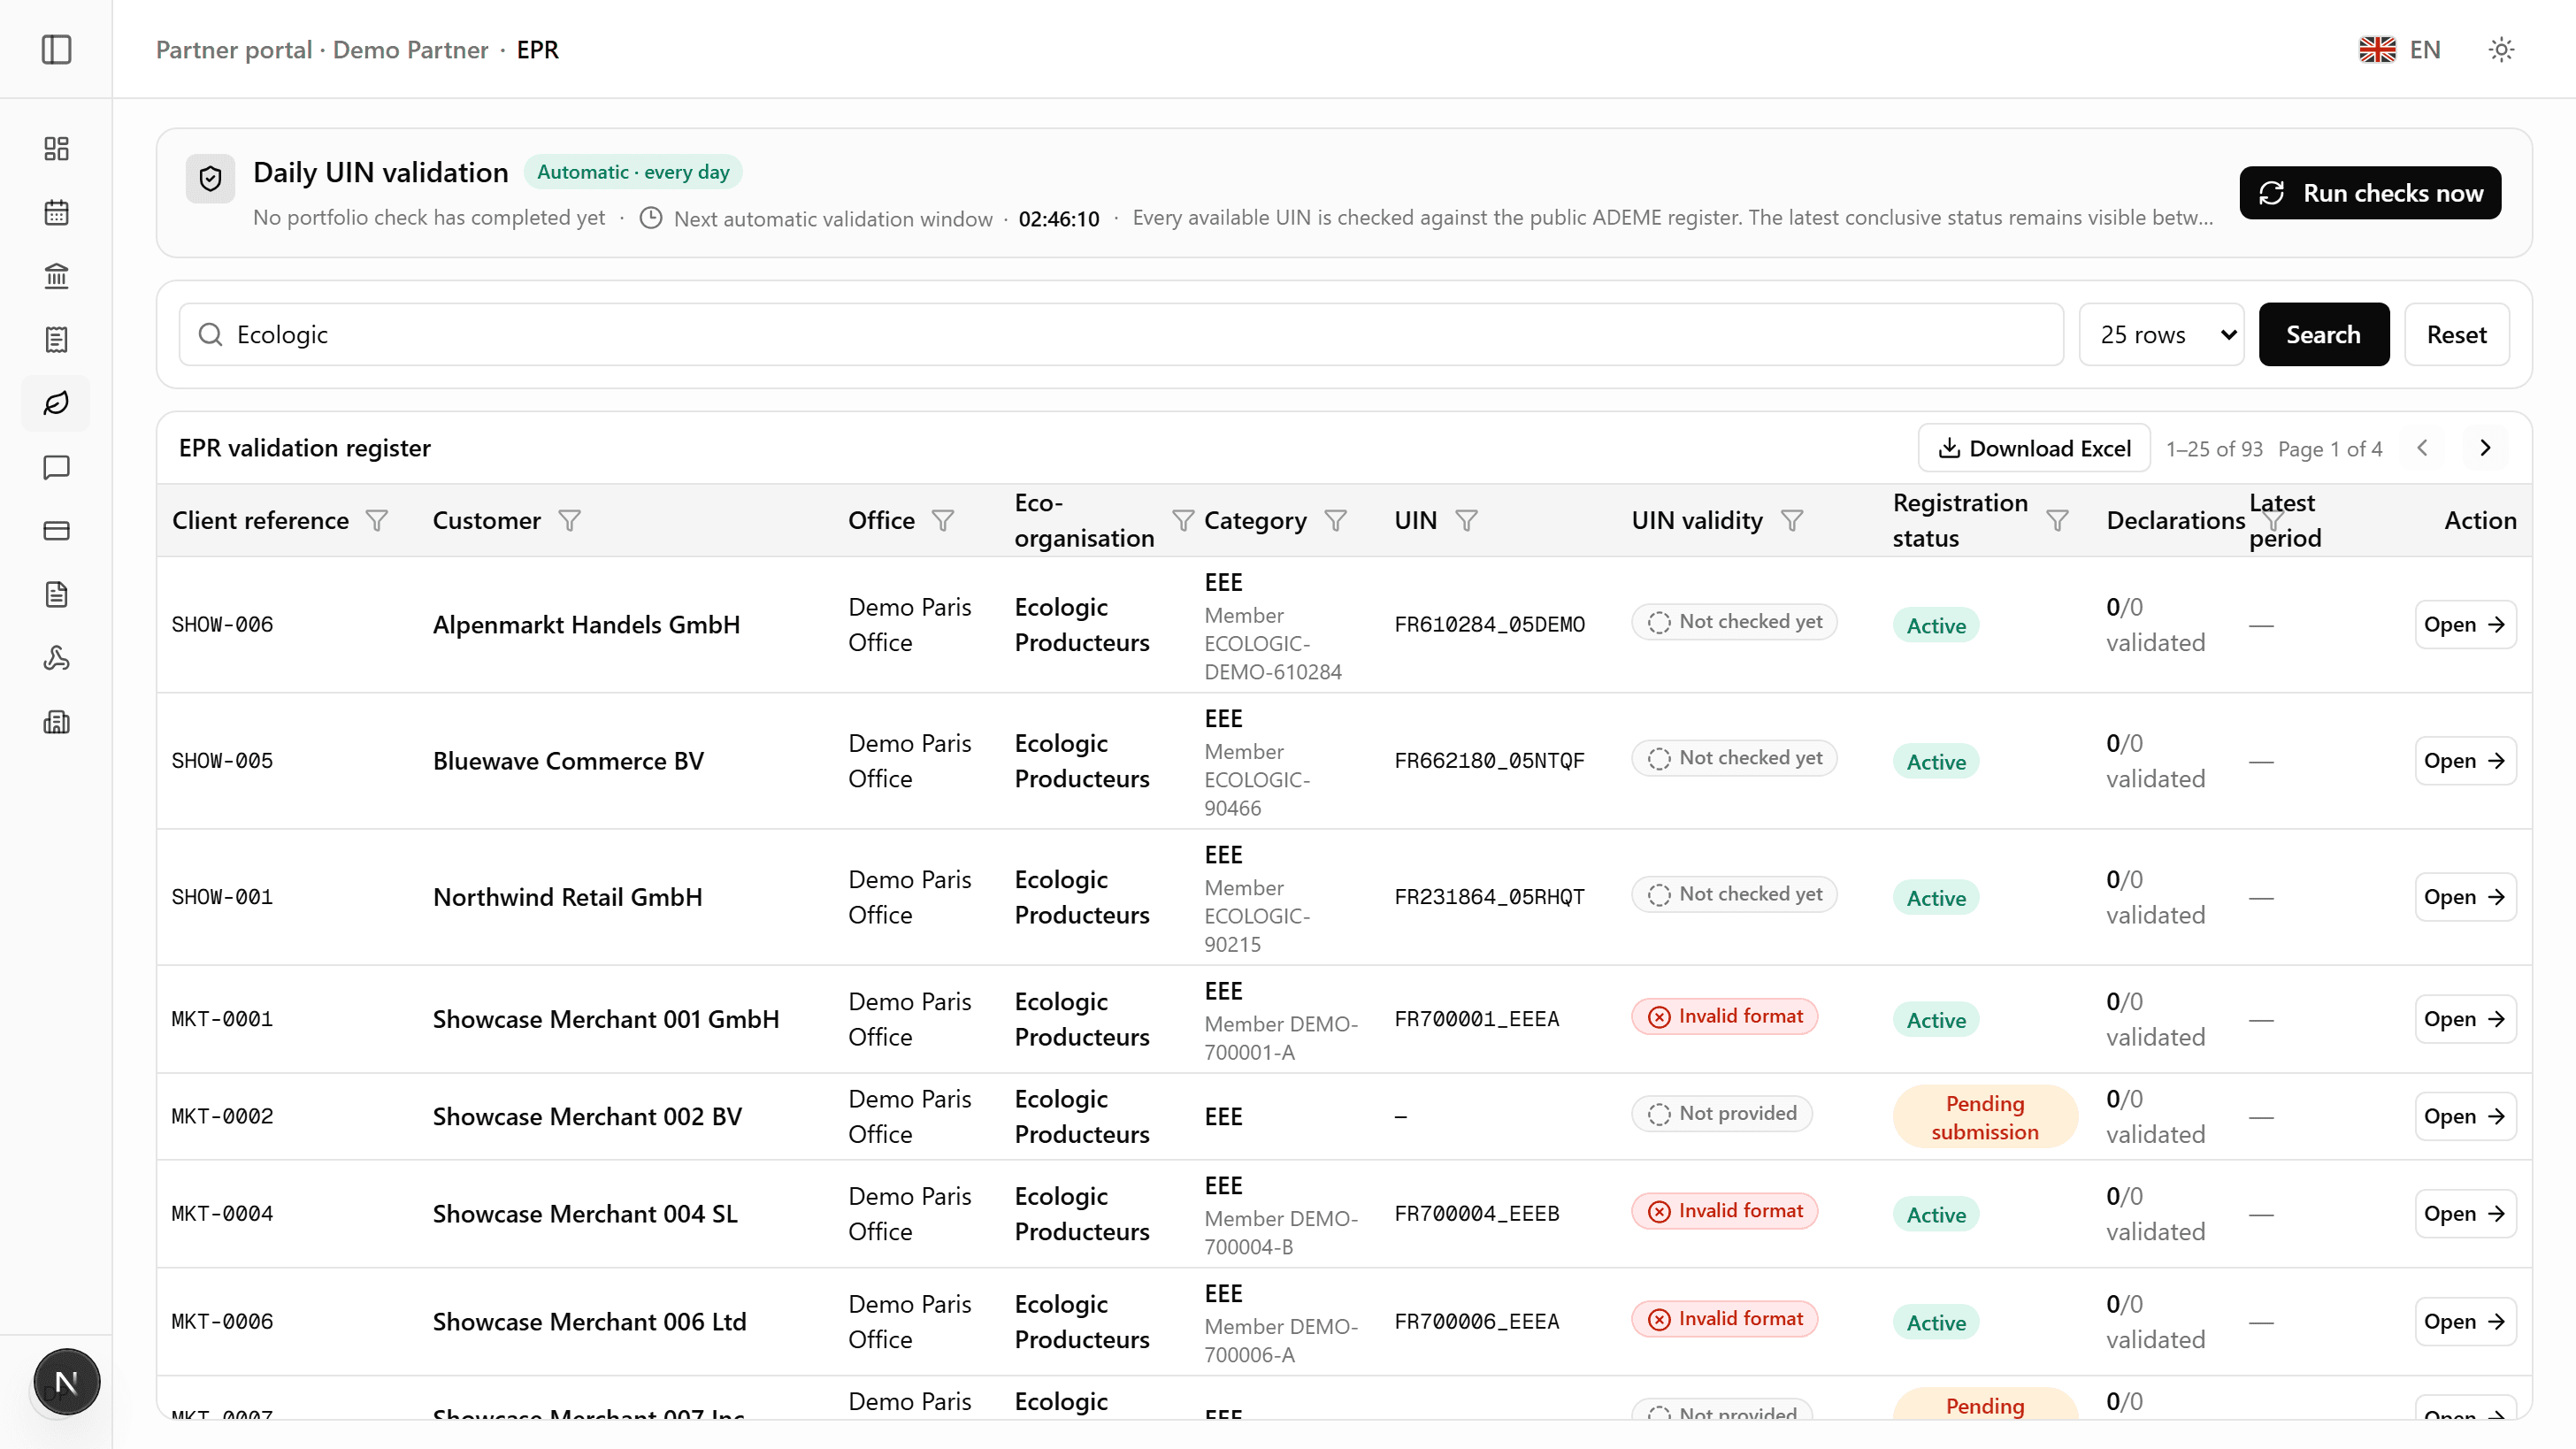Switch language with EN flag selector
Viewport: 2576px width, 1449px height.
[x=2400, y=49]
